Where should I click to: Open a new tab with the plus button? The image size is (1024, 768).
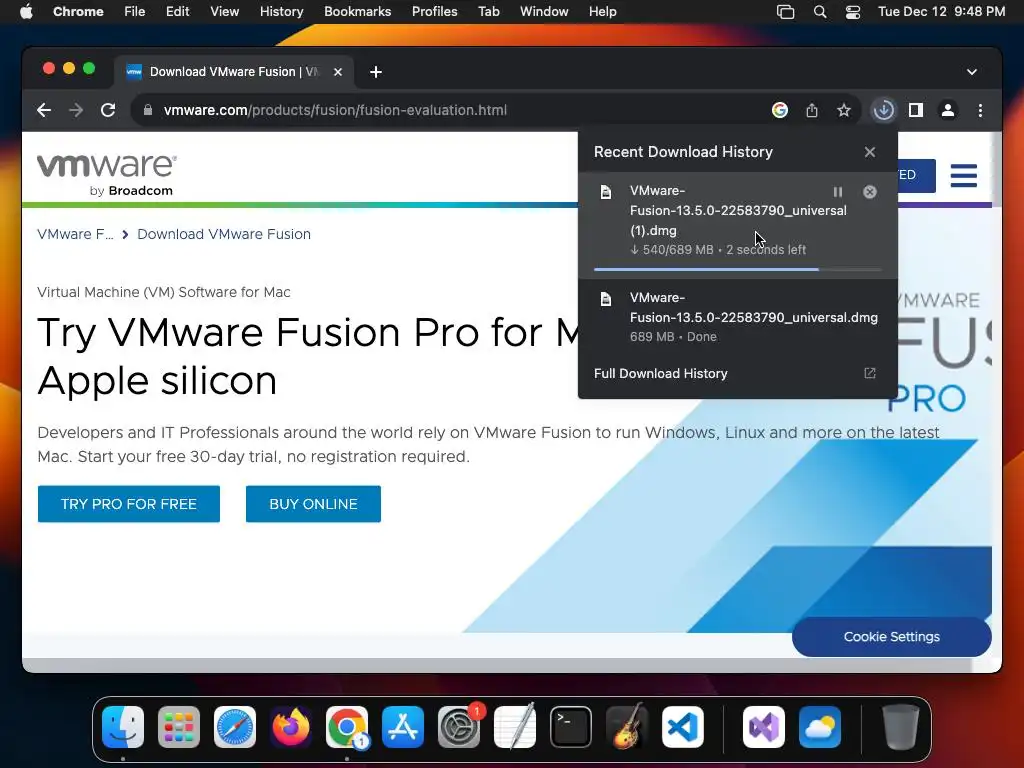click(x=376, y=72)
